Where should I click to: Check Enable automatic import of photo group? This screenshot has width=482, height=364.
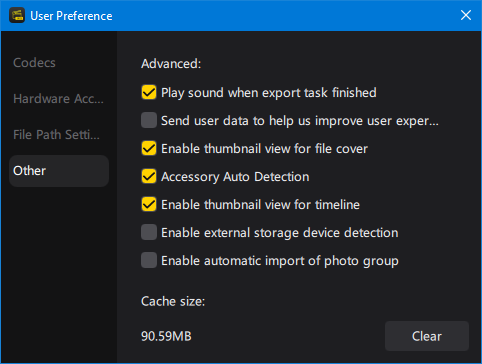(x=149, y=260)
